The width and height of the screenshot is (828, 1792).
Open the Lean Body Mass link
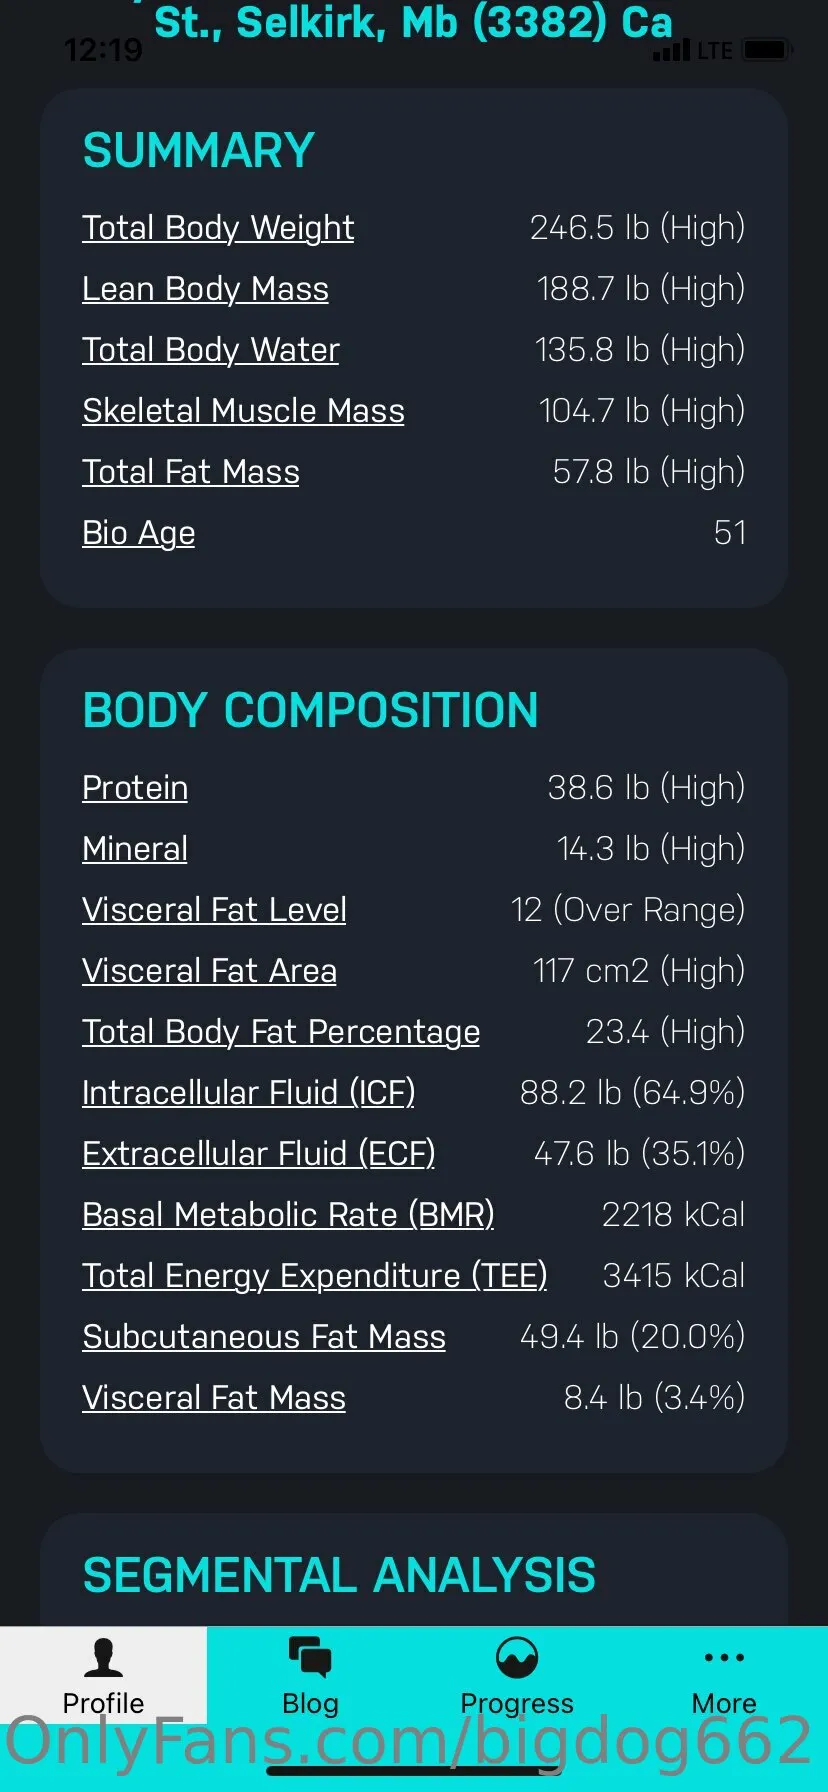click(205, 289)
